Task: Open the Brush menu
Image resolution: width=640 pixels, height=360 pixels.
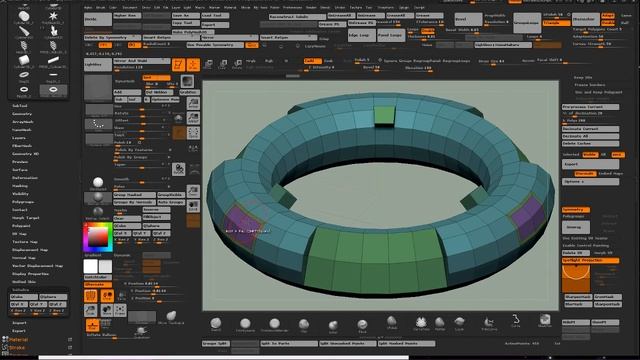Action: pyautogui.click(x=100, y=7)
